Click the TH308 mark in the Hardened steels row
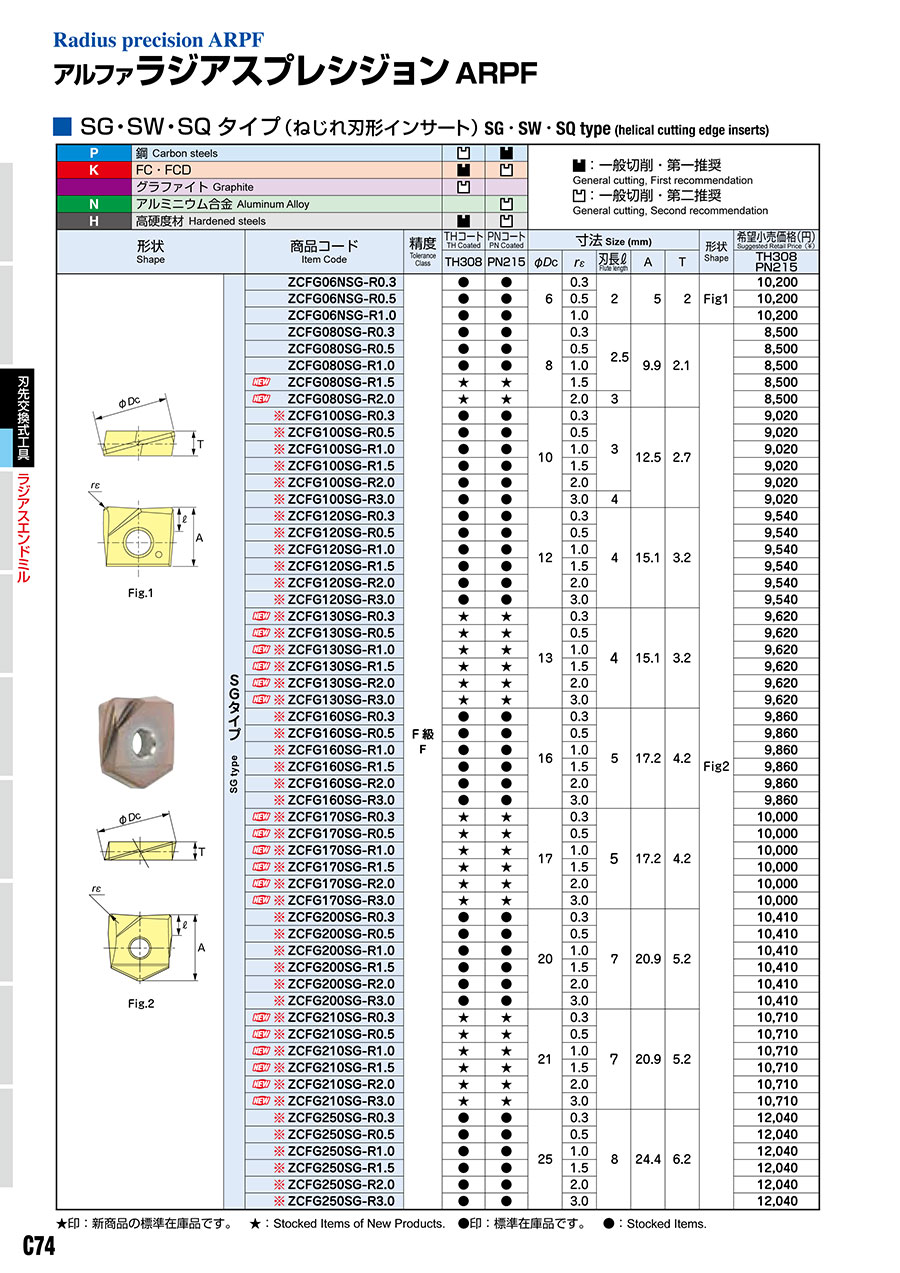The image size is (900, 1273). 463,221
